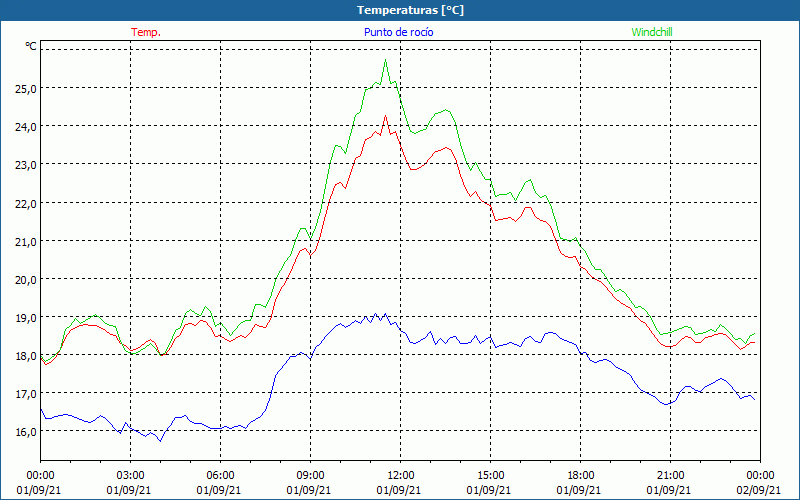The image size is (800, 500).
Task: Click the red Temp. curve peak near 11:30
Action: pyautogui.click(x=385, y=116)
